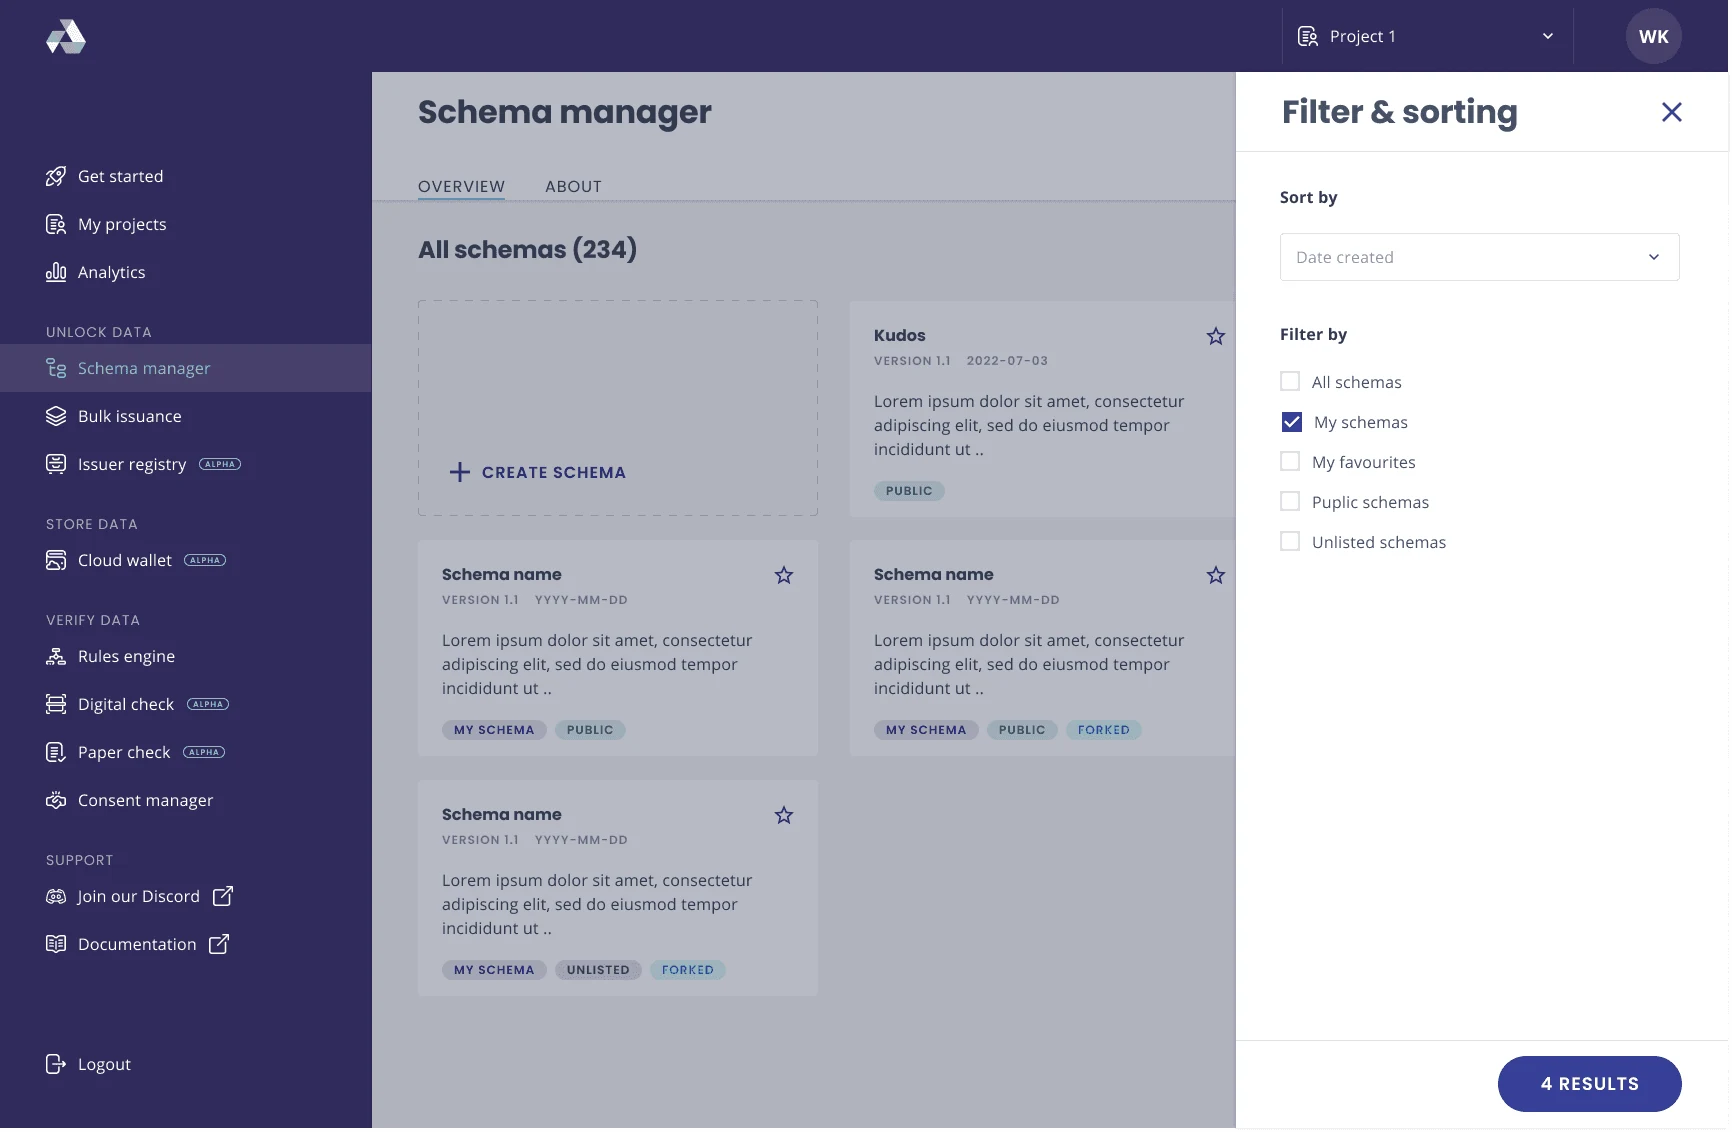The height and width of the screenshot is (1132, 1732).
Task: Click CREATE SCHEMA button
Action: [538, 472]
